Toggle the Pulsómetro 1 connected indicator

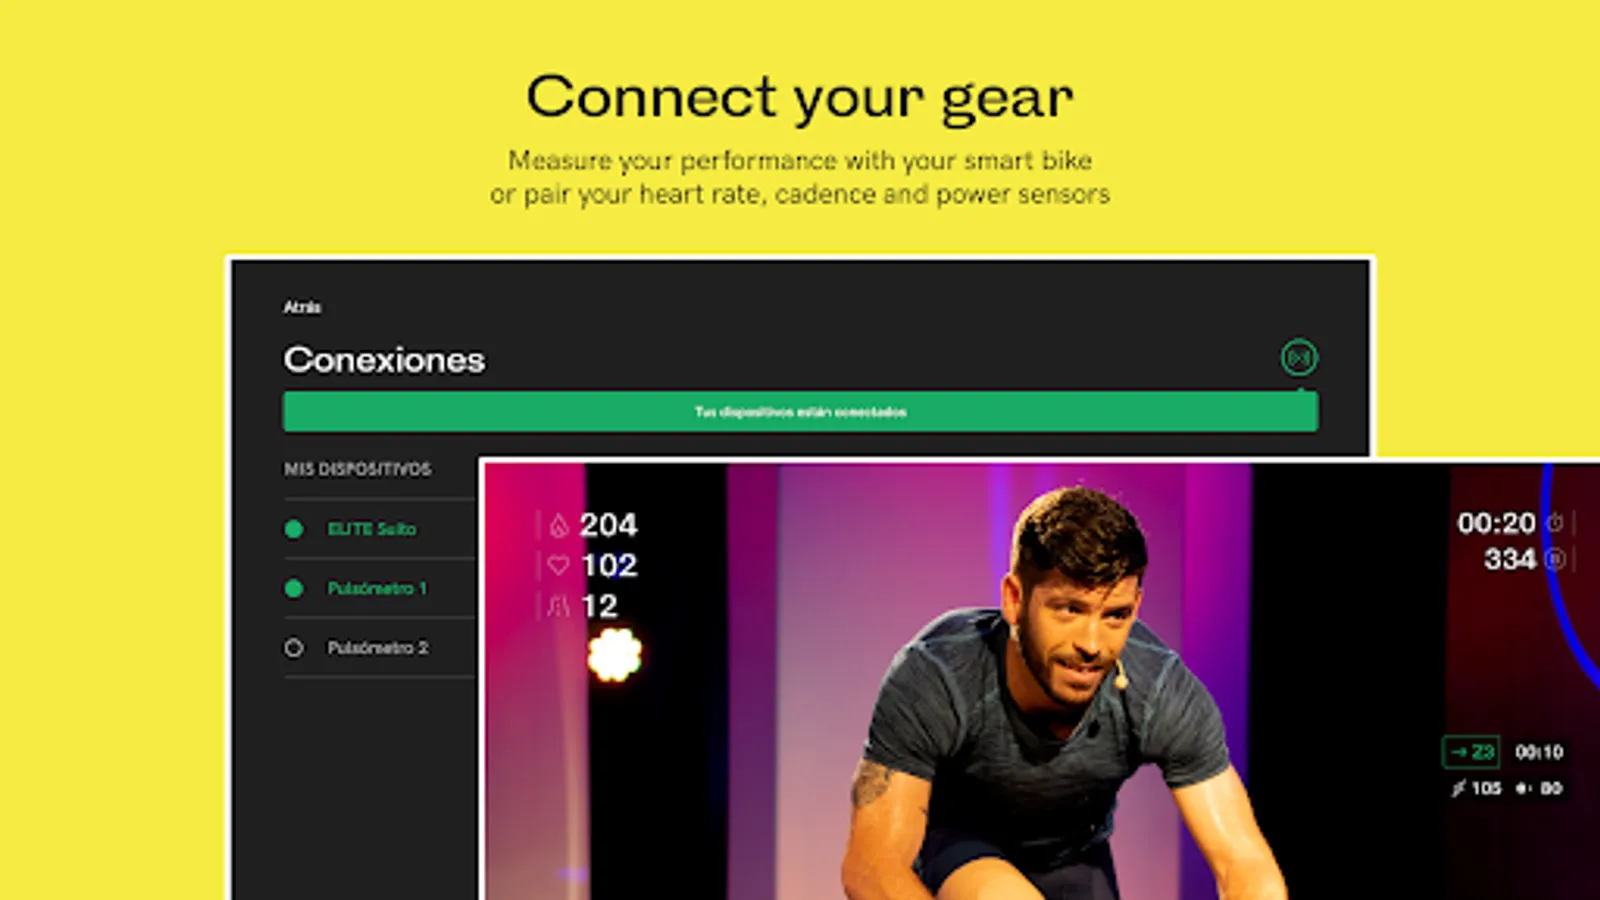pyautogui.click(x=294, y=588)
